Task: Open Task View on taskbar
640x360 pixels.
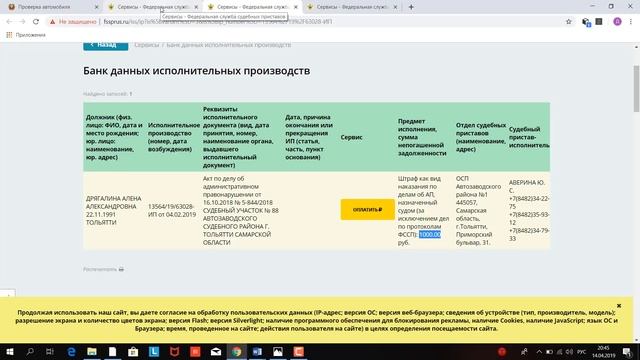Action: 50,351
